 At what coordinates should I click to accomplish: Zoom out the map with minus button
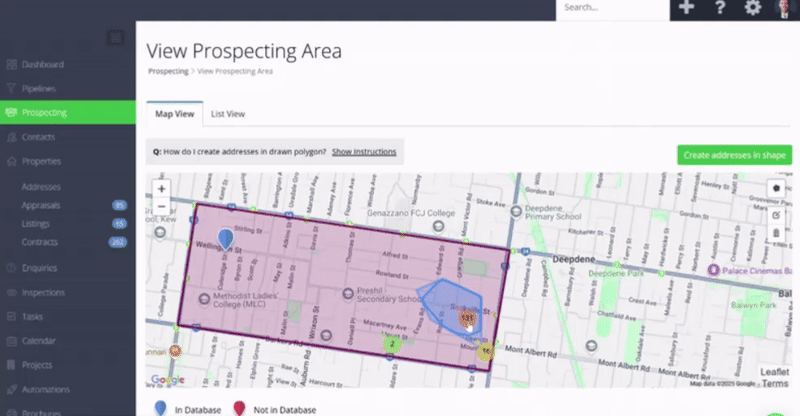coord(161,206)
